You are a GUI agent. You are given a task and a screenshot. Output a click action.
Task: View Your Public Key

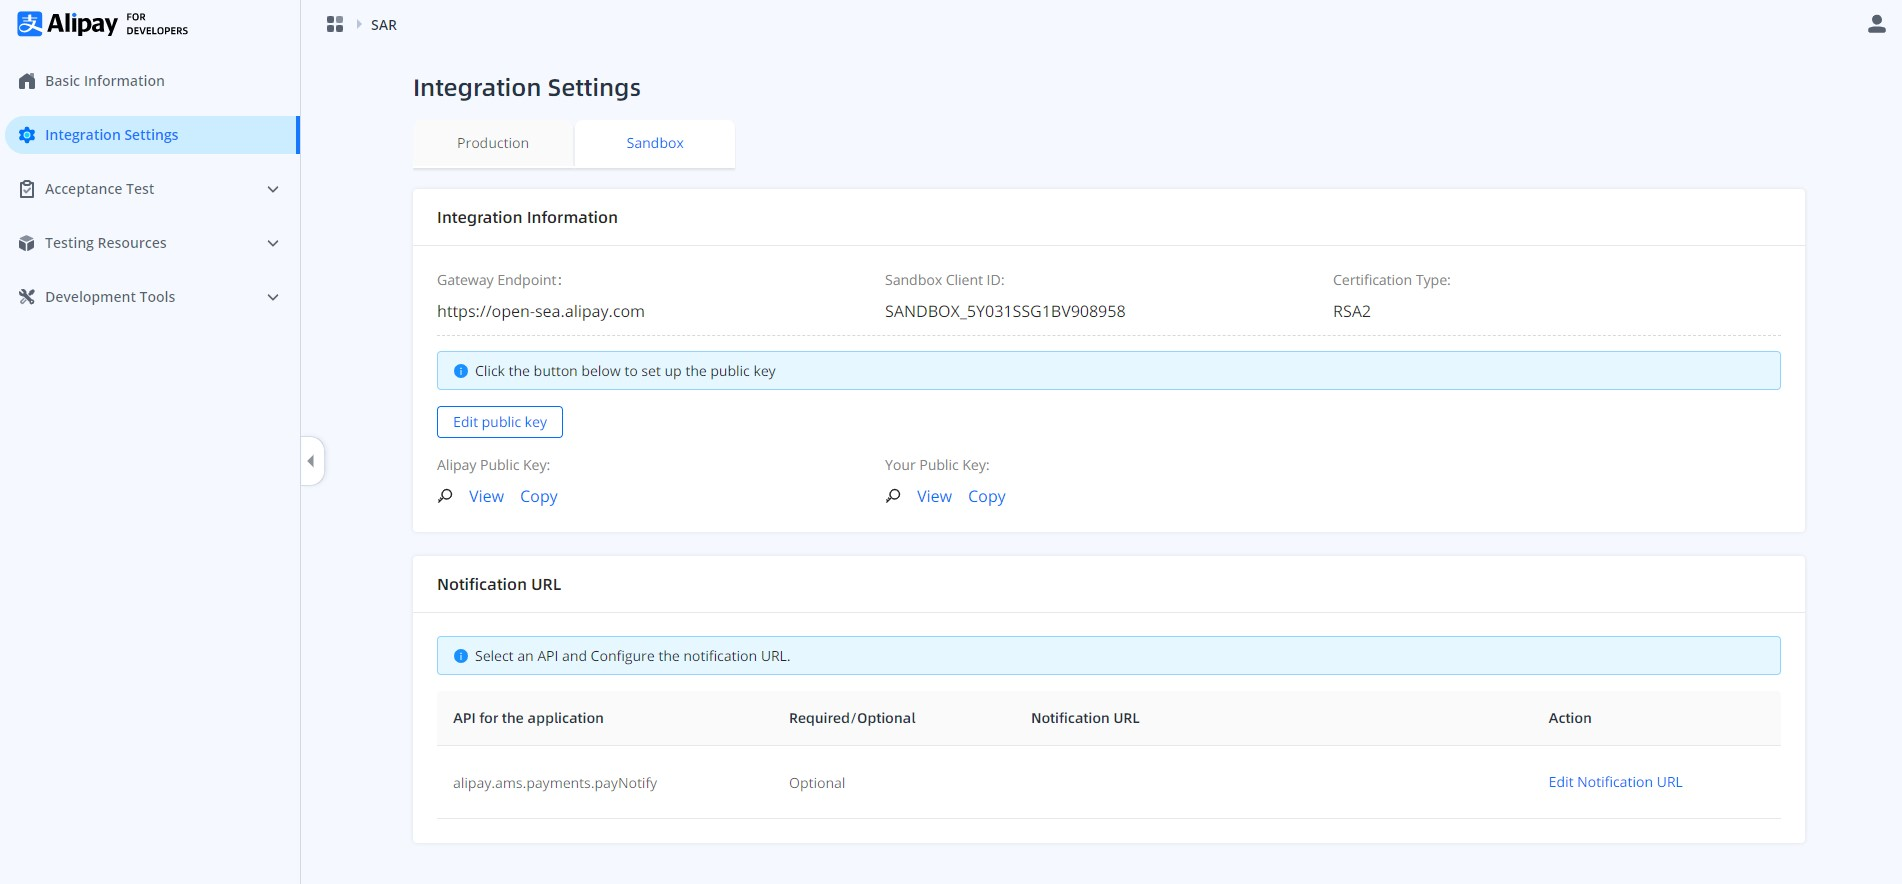934,496
